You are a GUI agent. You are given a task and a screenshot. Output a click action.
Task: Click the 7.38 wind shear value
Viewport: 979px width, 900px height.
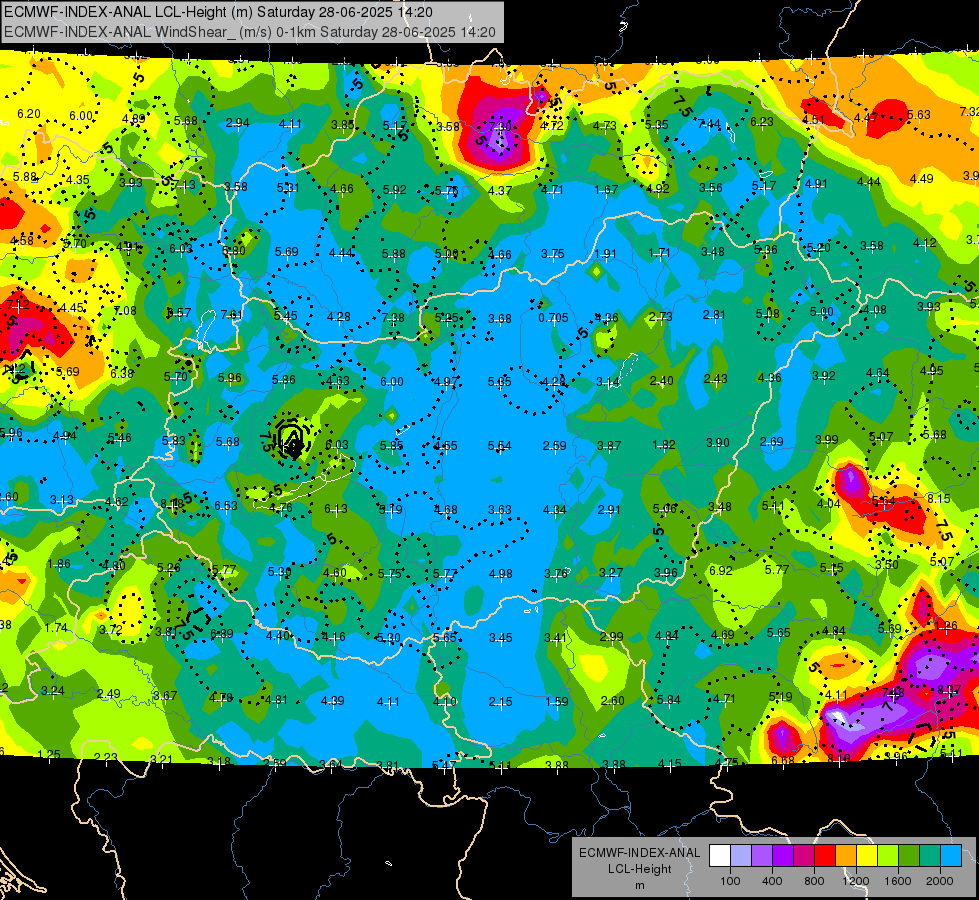(x=393, y=318)
